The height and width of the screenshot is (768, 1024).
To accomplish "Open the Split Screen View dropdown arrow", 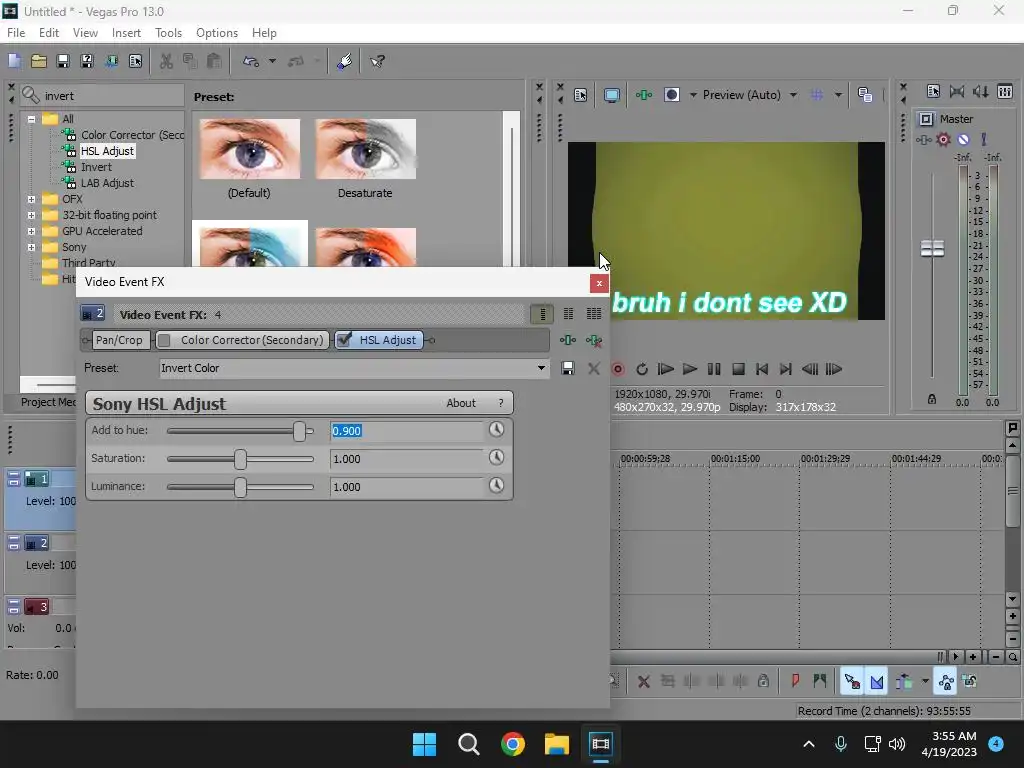I will 693,95.
